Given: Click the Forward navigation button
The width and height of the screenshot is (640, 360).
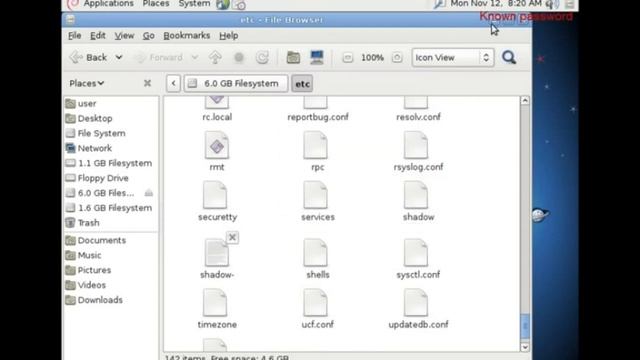Looking at the screenshot, I should click(x=159, y=58).
